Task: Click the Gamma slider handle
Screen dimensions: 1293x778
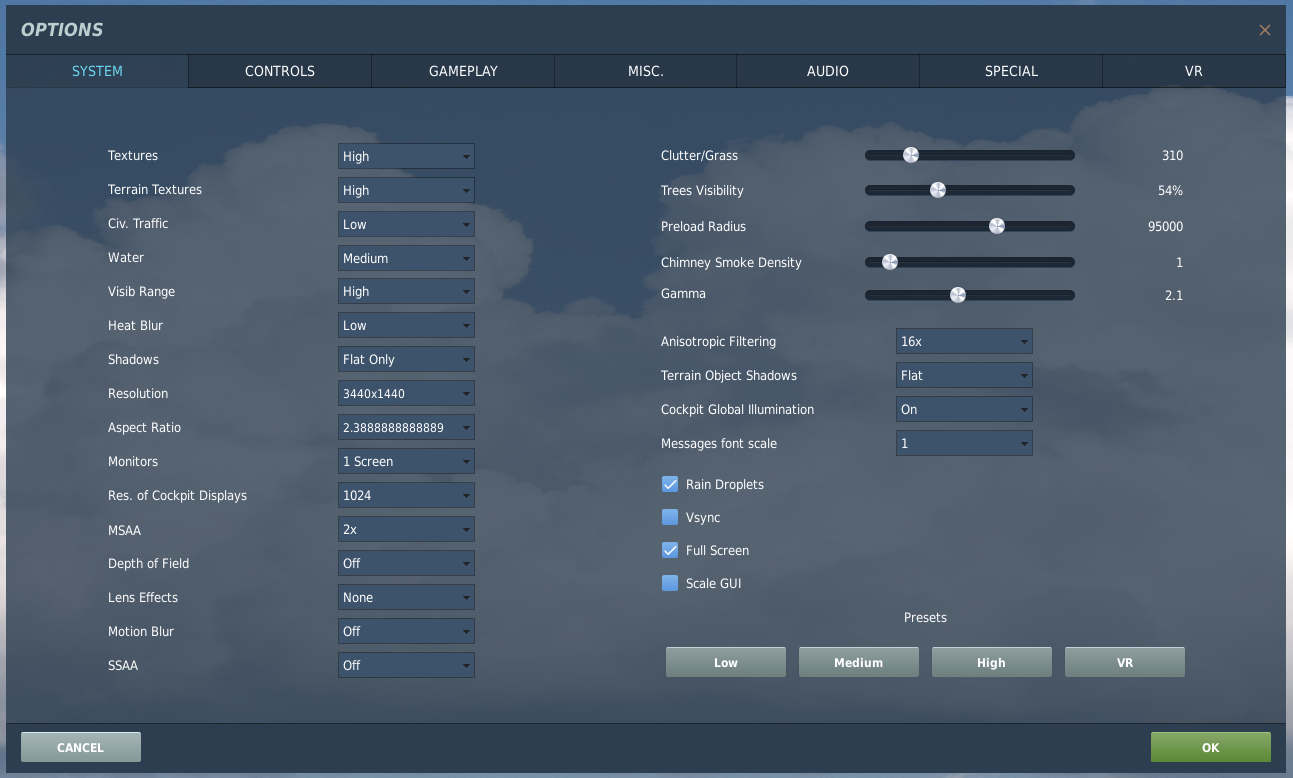Action: [957, 295]
